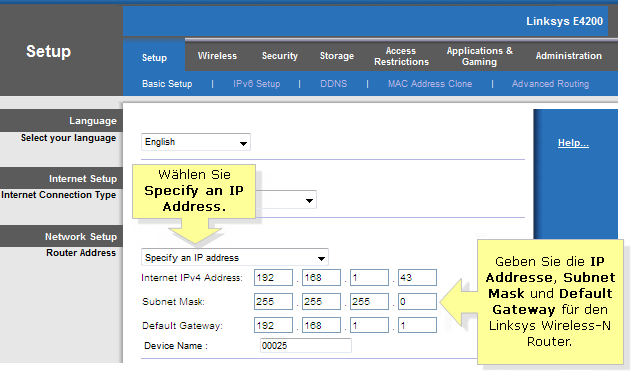Click Subnet Mask first octet field
The height and width of the screenshot is (372, 632).
pos(273,301)
